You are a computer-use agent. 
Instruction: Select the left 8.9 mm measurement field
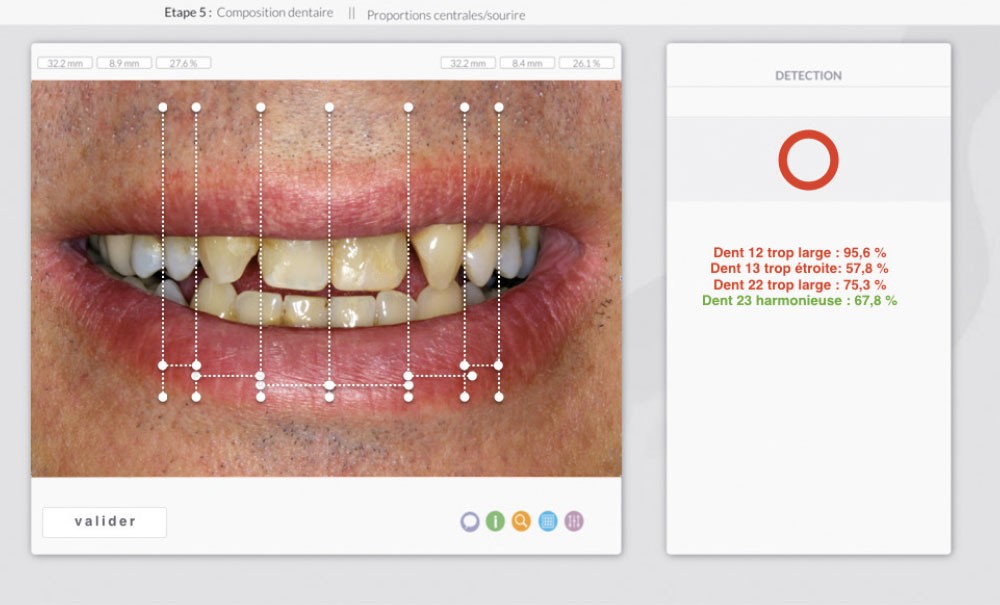[x=124, y=63]
